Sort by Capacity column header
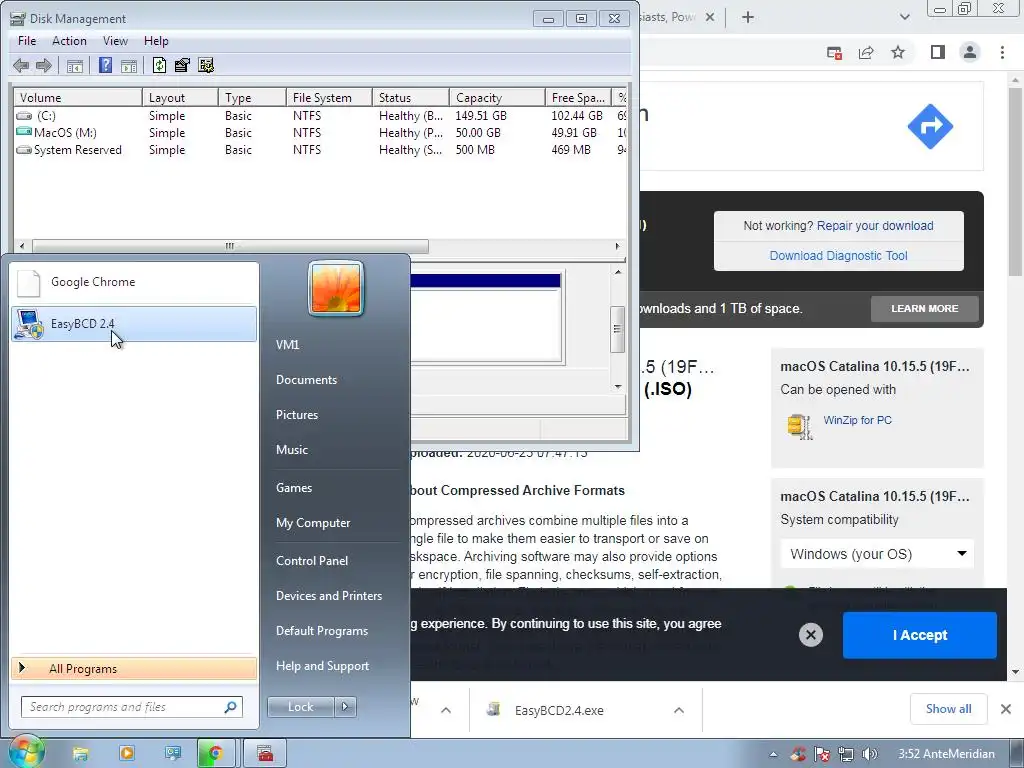 coord(497,97)
